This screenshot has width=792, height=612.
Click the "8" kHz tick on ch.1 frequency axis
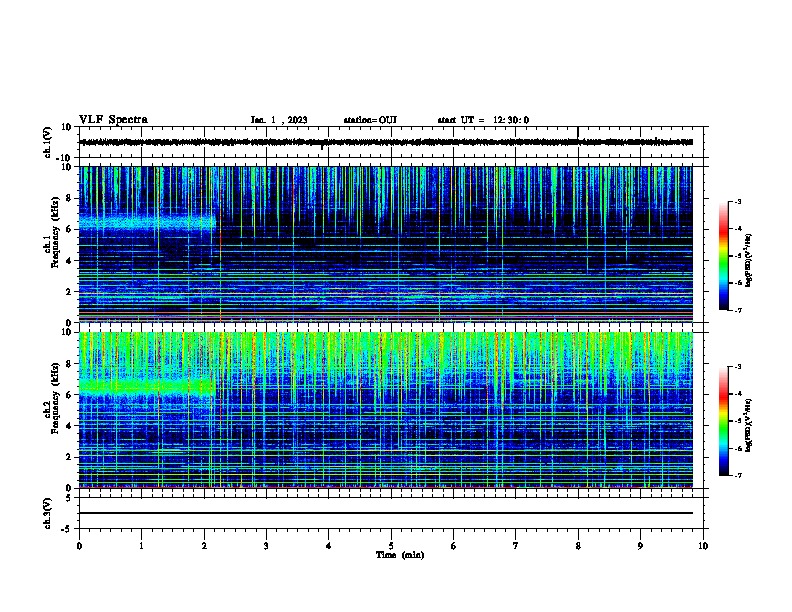[x=70, y=198]
